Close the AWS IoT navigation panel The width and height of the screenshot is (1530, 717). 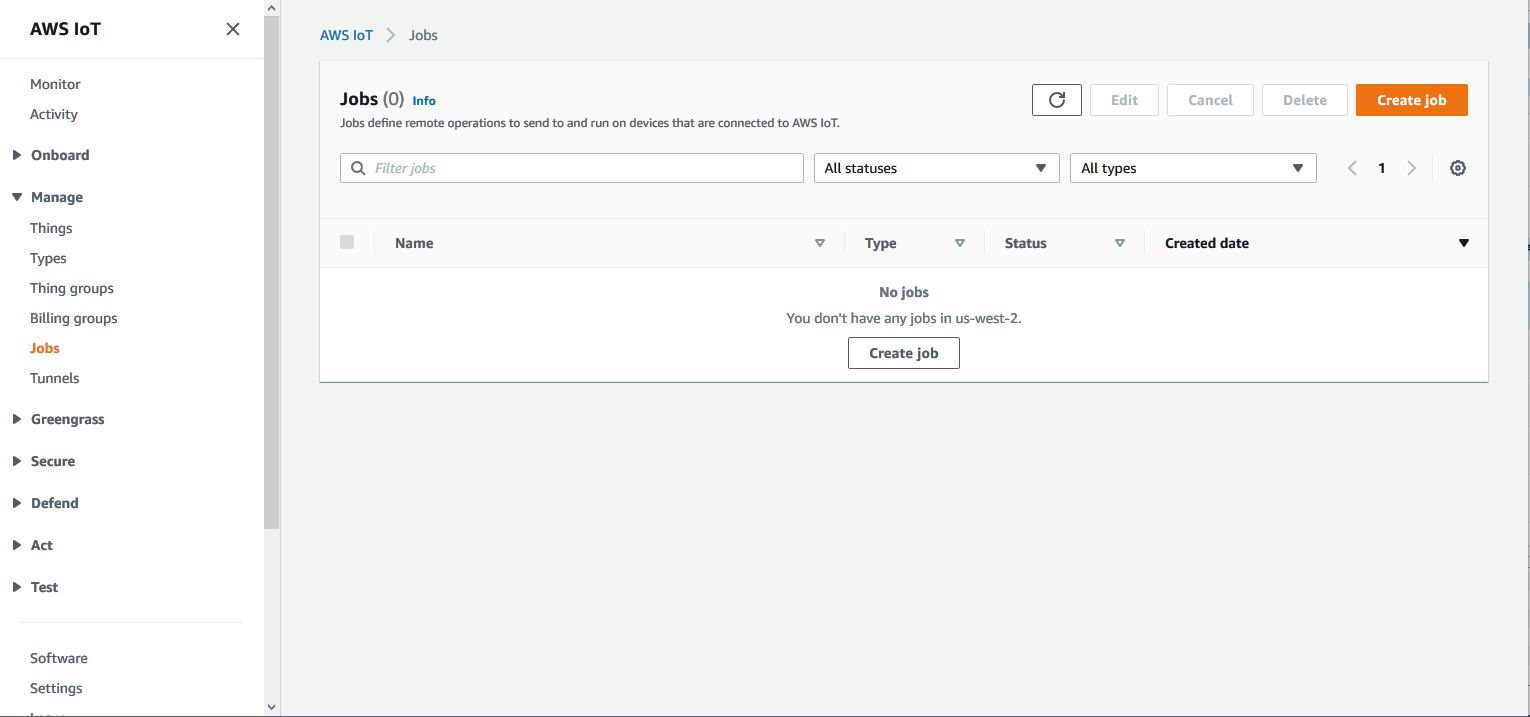click(x=233, y=29)
